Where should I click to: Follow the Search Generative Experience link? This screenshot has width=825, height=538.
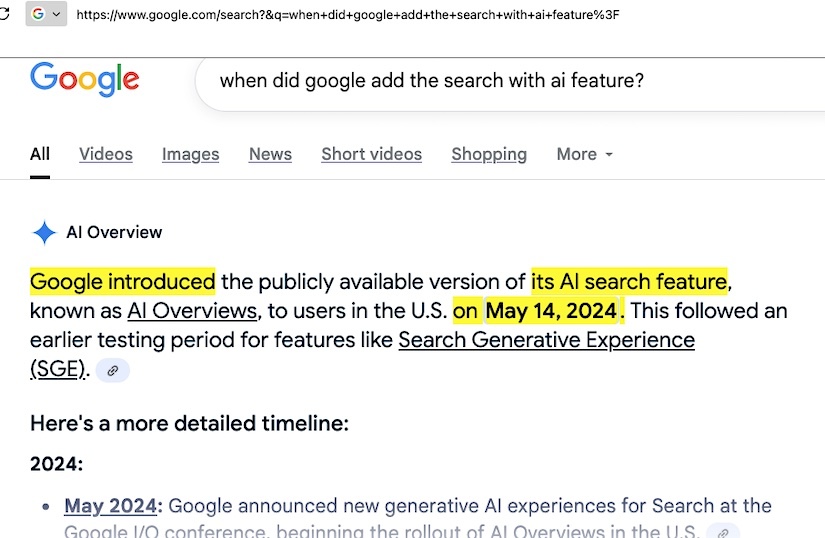(546, 340)
